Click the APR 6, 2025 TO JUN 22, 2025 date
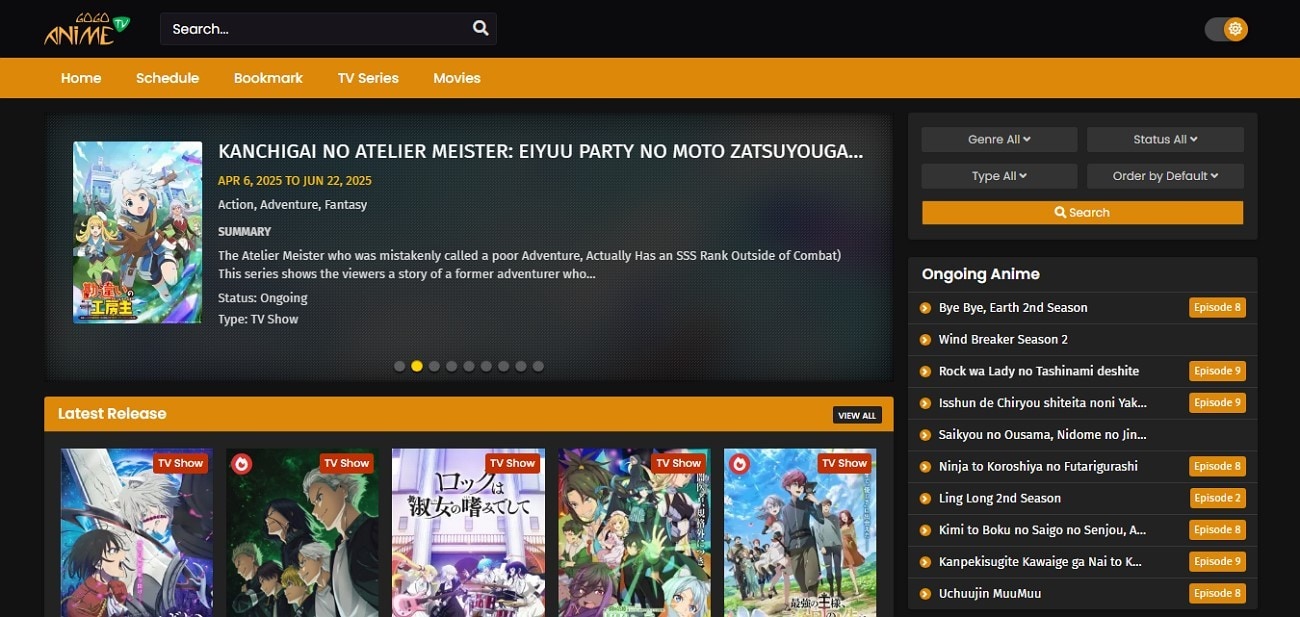The height and width of the screenshot is (617, 1300). [295, 181]
